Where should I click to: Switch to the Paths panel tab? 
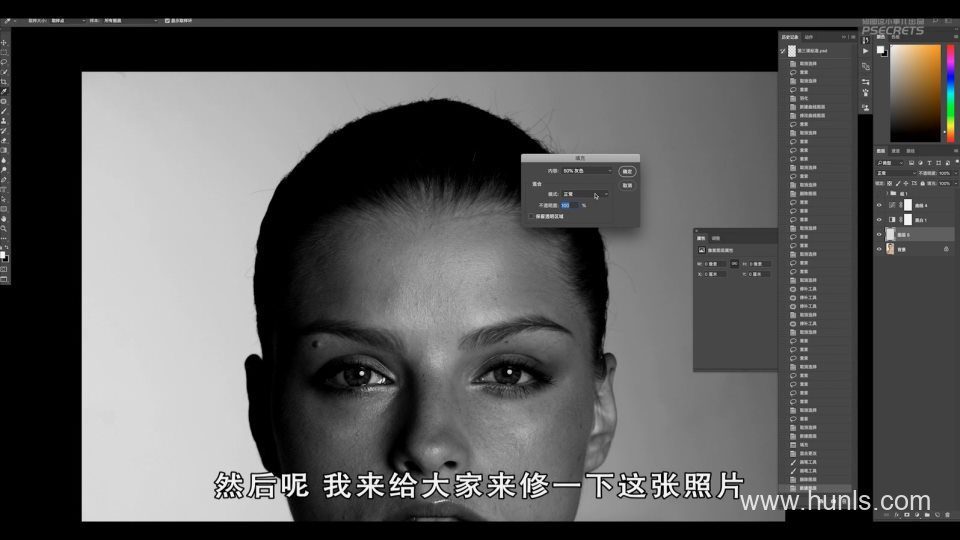tap(910, 151)
